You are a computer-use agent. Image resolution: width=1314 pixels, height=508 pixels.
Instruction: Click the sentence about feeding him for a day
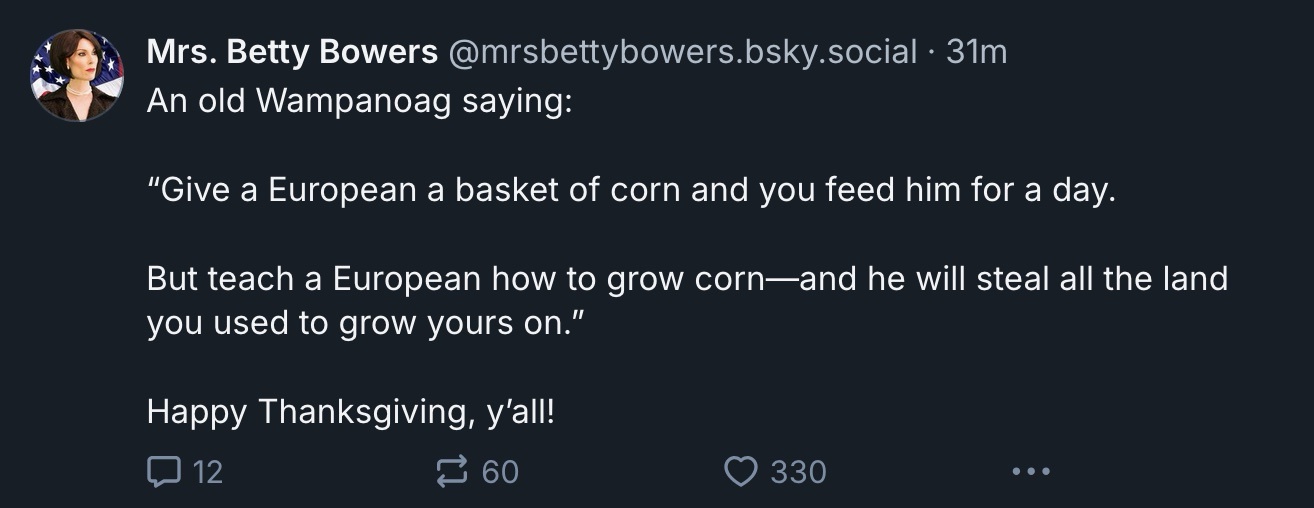pos(631,190)
